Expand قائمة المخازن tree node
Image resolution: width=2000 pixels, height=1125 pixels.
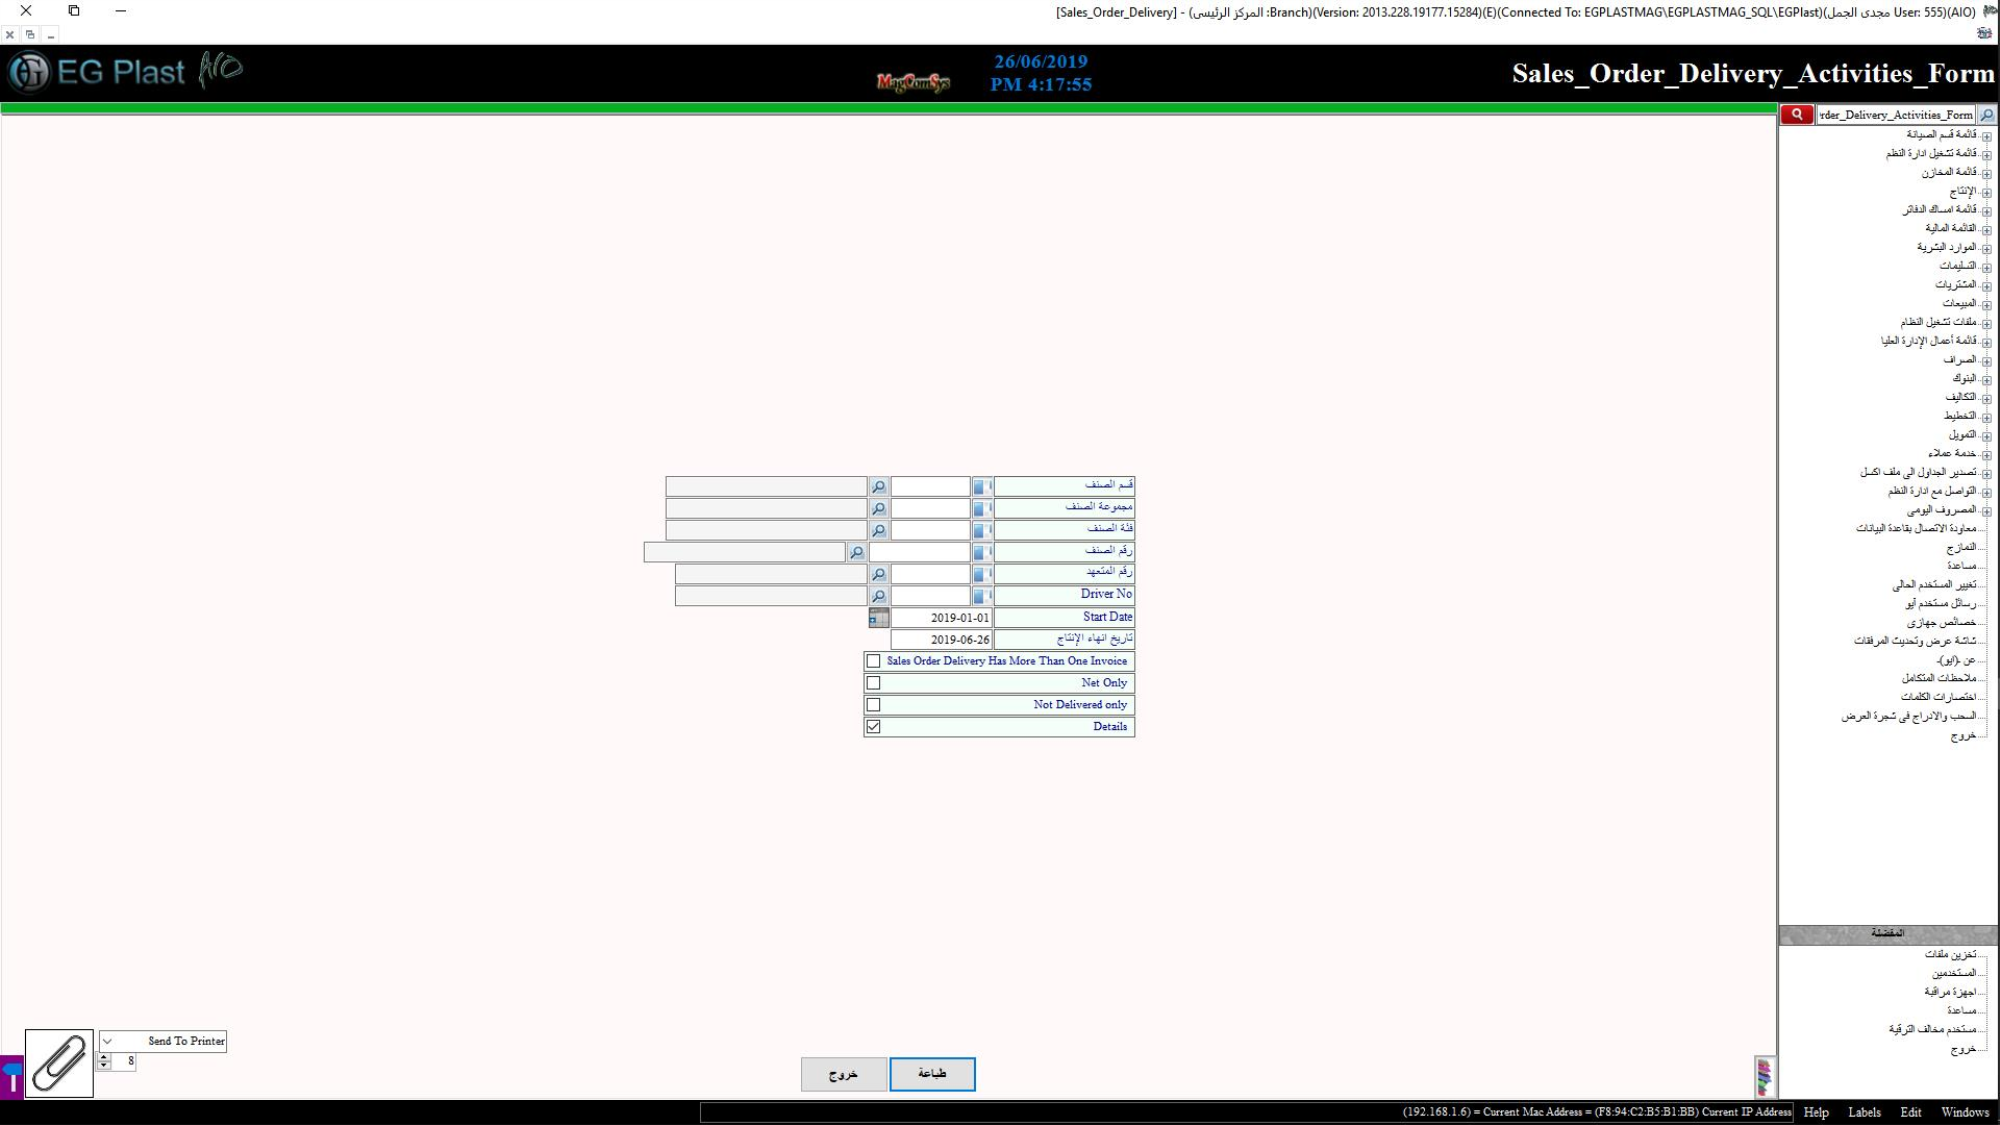click(x=1987, y=174)
